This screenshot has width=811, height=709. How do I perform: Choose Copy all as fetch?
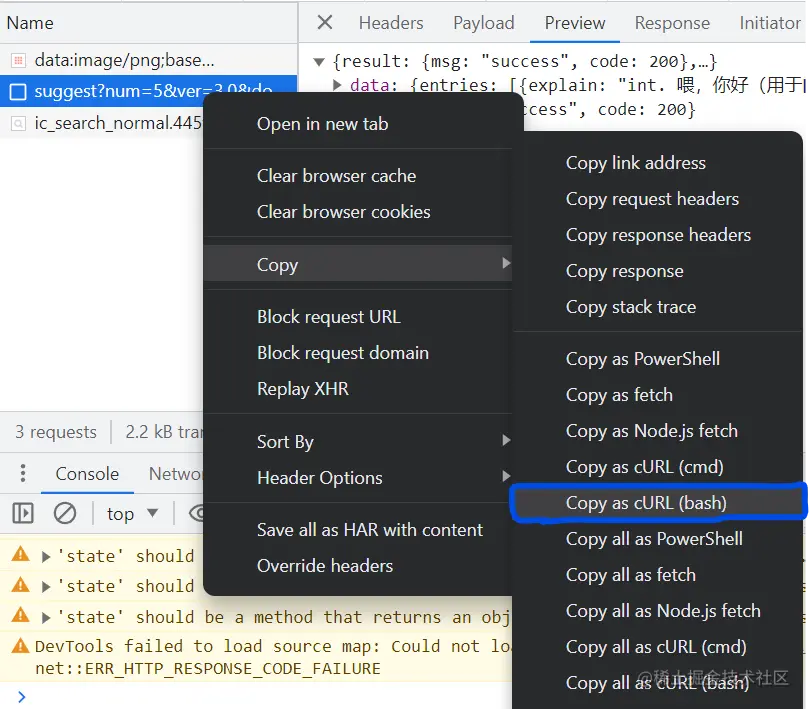[x=658, y=575]
